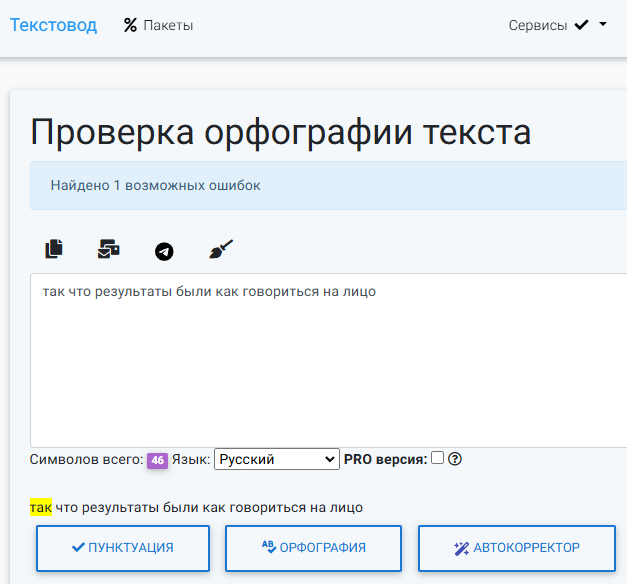This screenshot has height=584, width=627.
Task: Click the Telegram share icon
Action: 164,252
